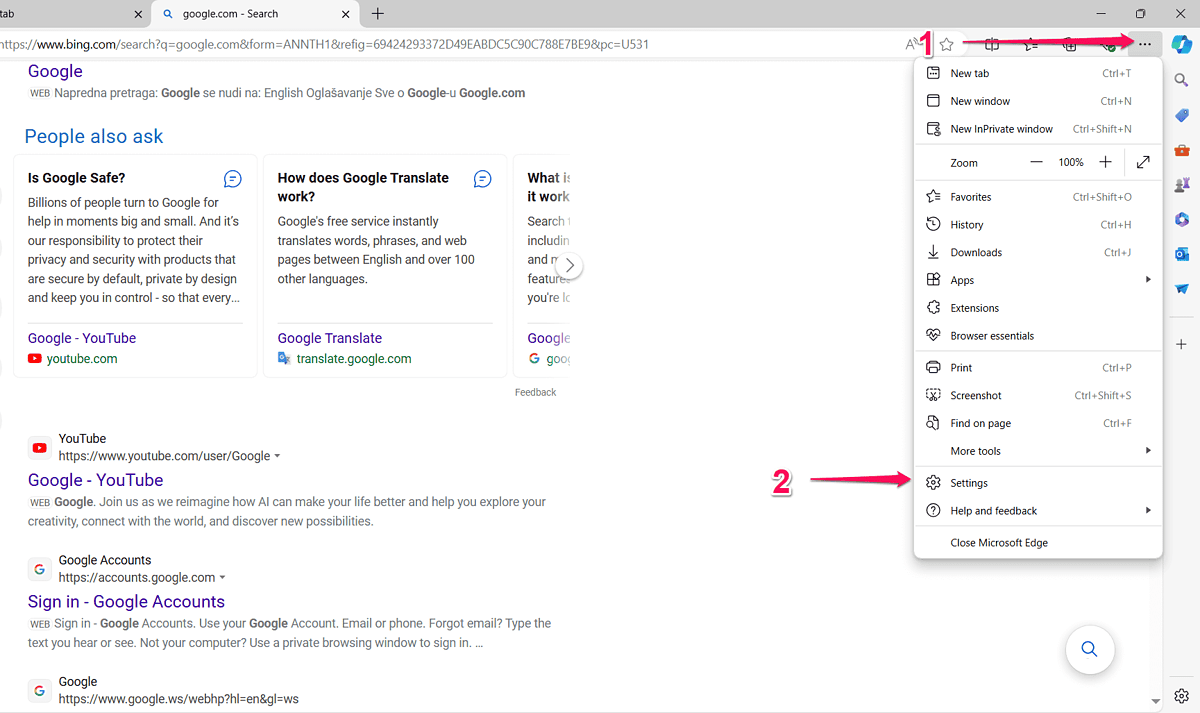Viewport: 1200px width, 713px height.
Task: Click the floating round search button
Action: 1090,650
